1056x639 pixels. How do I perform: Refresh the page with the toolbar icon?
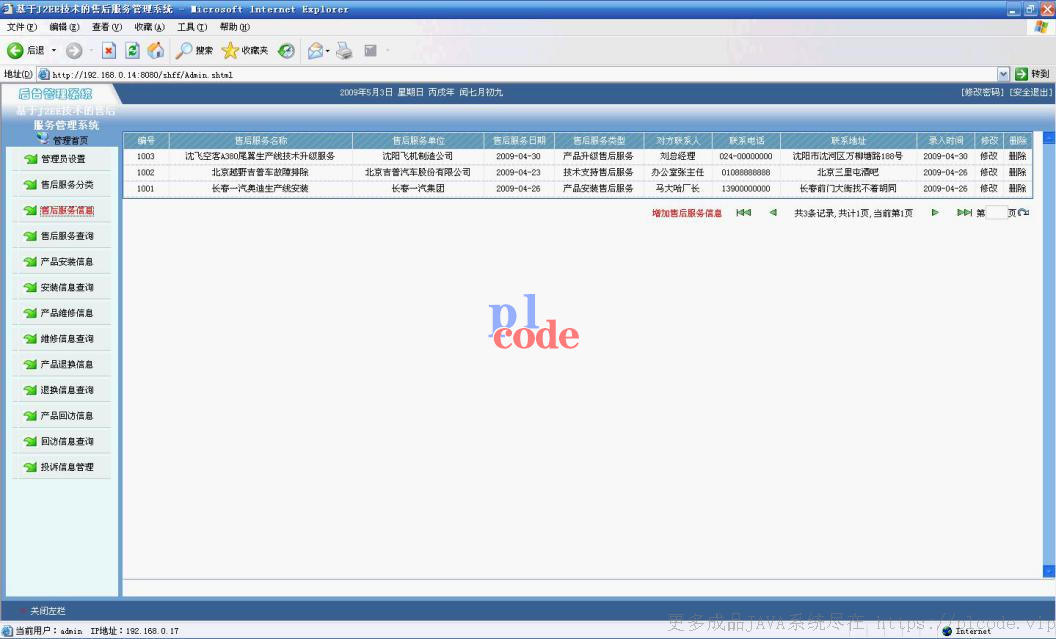133,51
